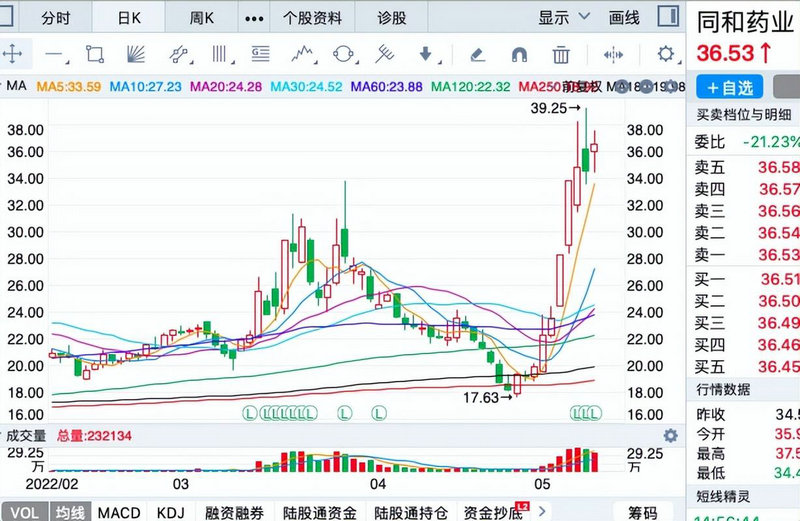Screen dimensions: 800x521
Task: Toggle the VOL volume indicator
Action: (x=24, y=512)
